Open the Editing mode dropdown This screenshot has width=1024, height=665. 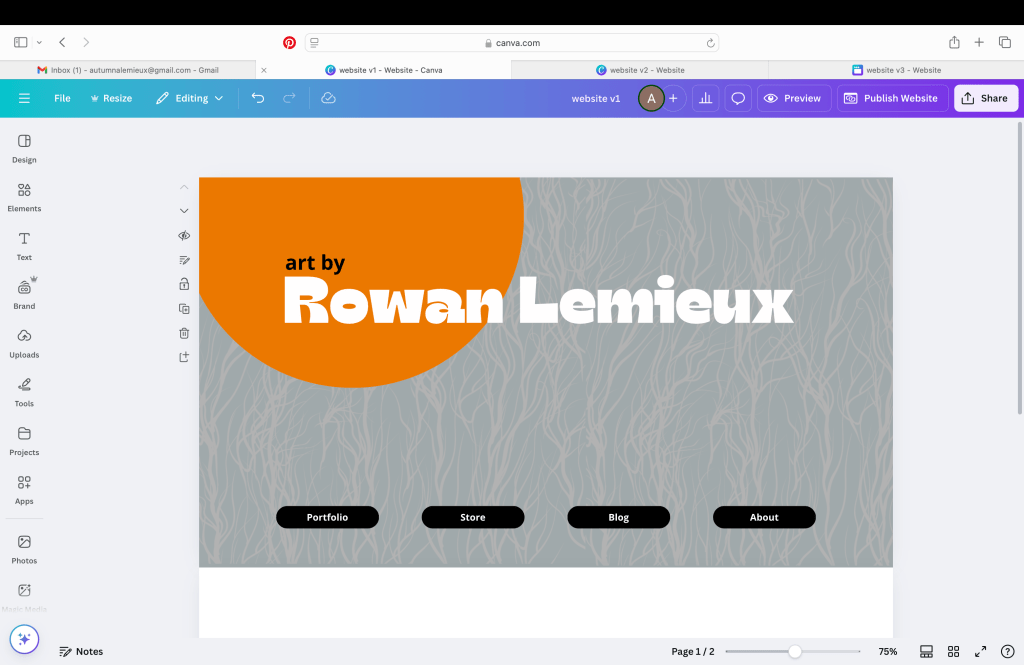click(x=190, y=98)
